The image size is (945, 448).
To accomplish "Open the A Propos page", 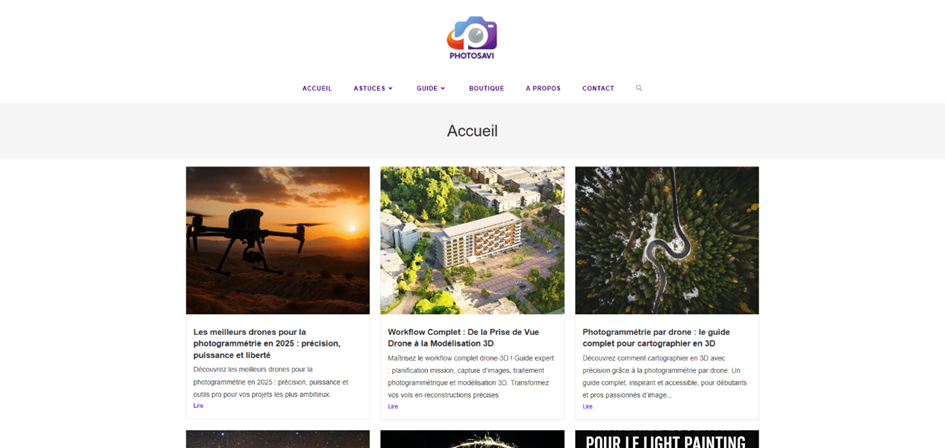I will pos(543,88).
